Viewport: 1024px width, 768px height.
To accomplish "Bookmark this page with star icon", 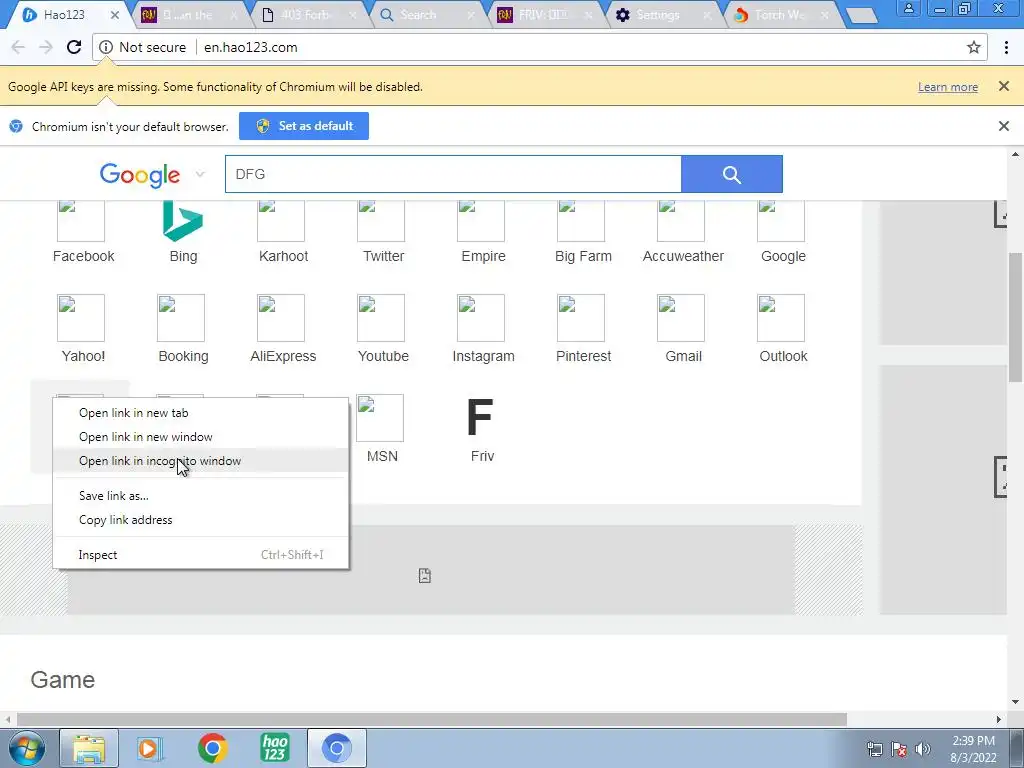I will click(x=974, y=47).
